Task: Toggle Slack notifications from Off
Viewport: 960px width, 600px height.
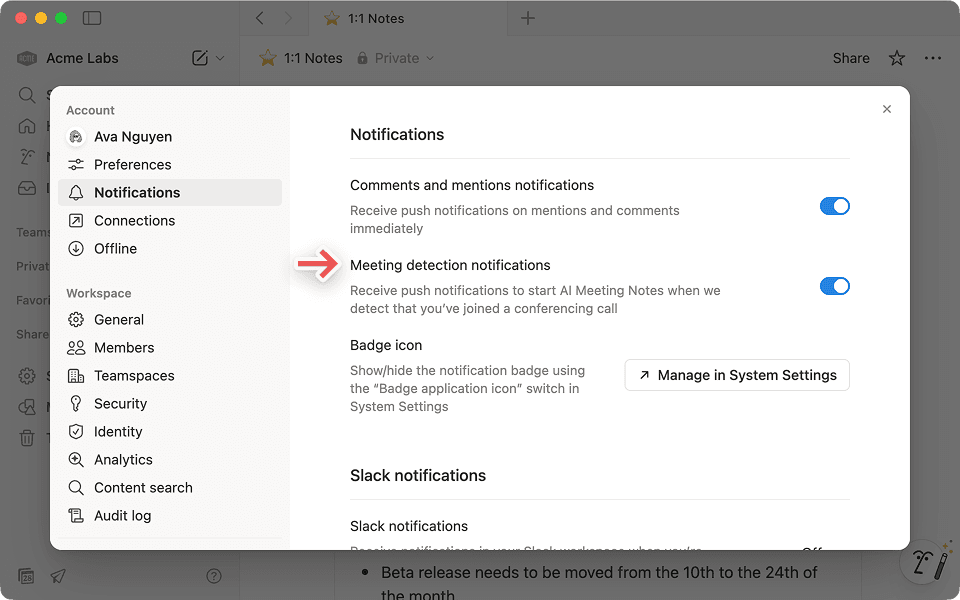Action: pyautogui.click(x=813, y=550)
